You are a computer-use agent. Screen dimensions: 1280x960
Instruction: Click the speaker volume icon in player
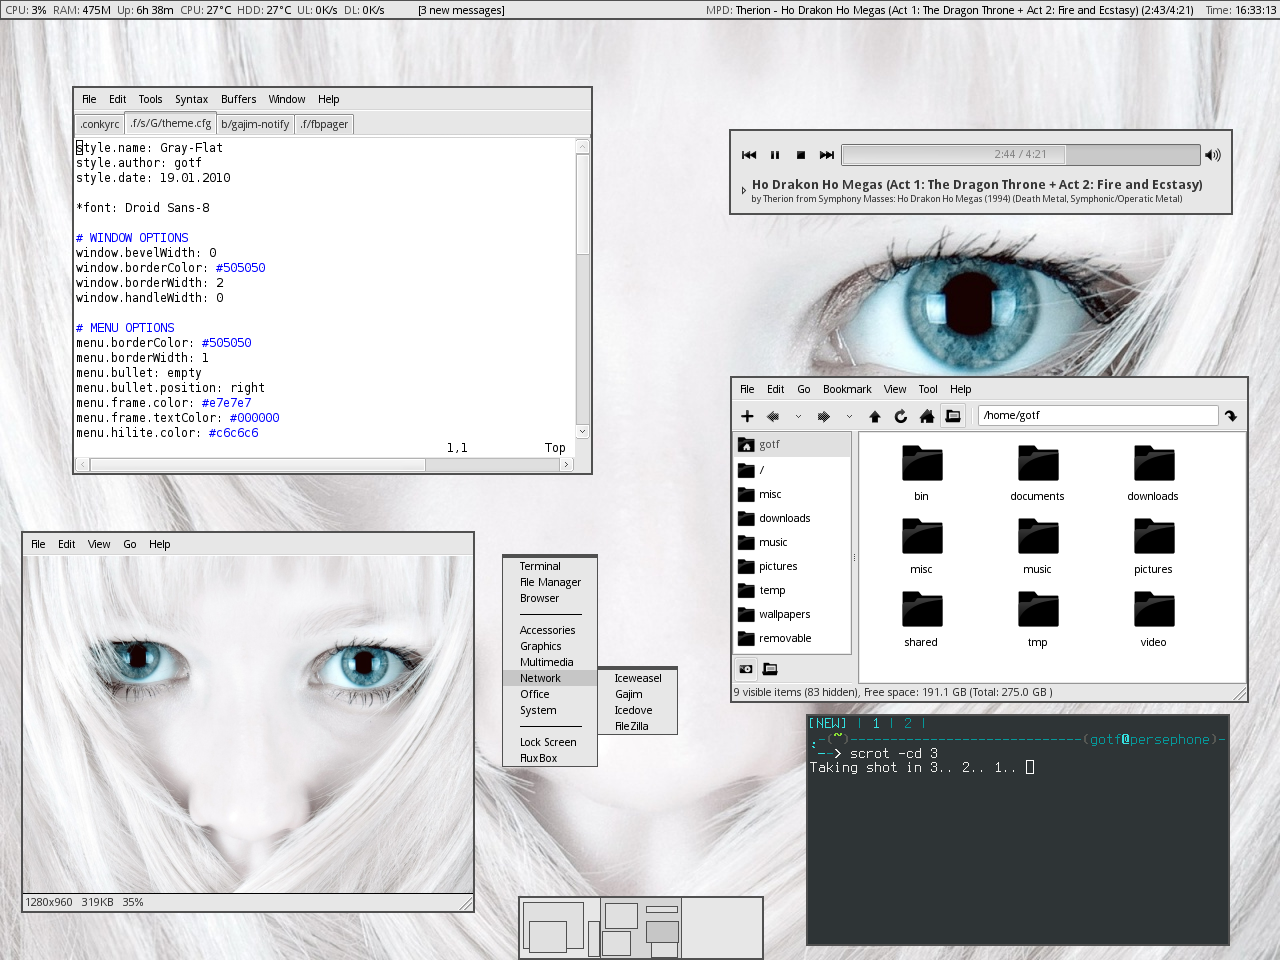click(1213, 155)
